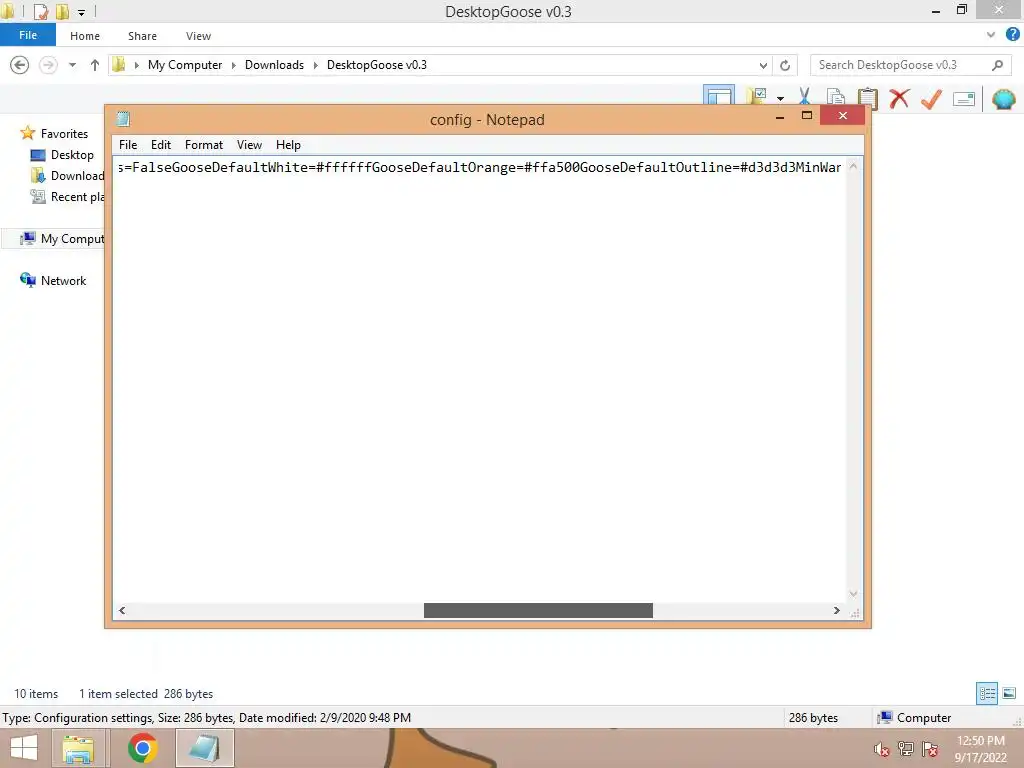The image size is (1024, 768).
Task: Click Notepad title bar notepad icon
Action: tap(123, 119)
